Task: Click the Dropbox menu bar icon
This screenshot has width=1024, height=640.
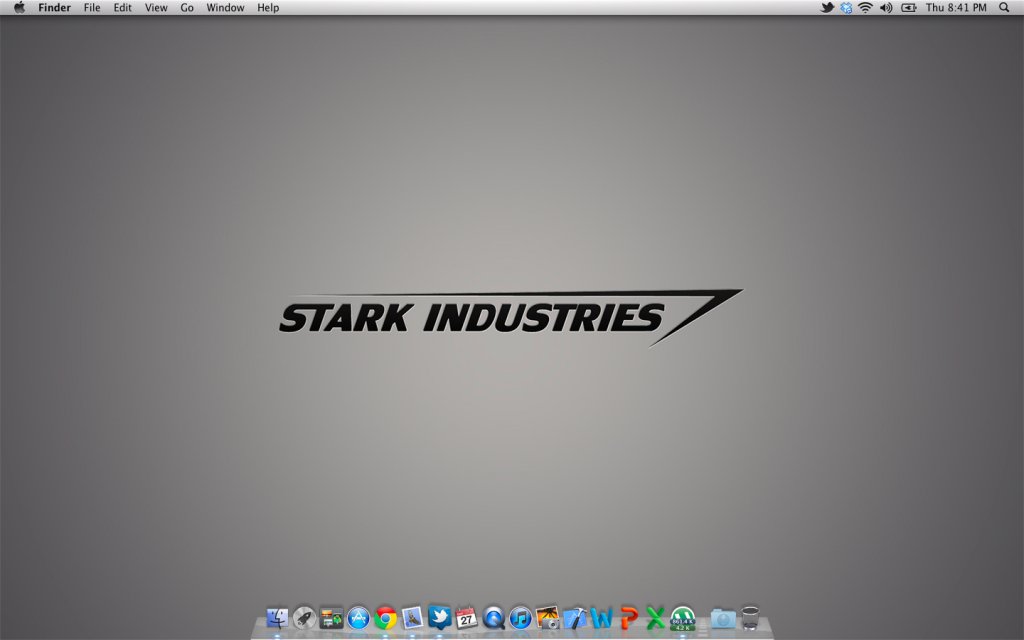Action: click(846, 8)
